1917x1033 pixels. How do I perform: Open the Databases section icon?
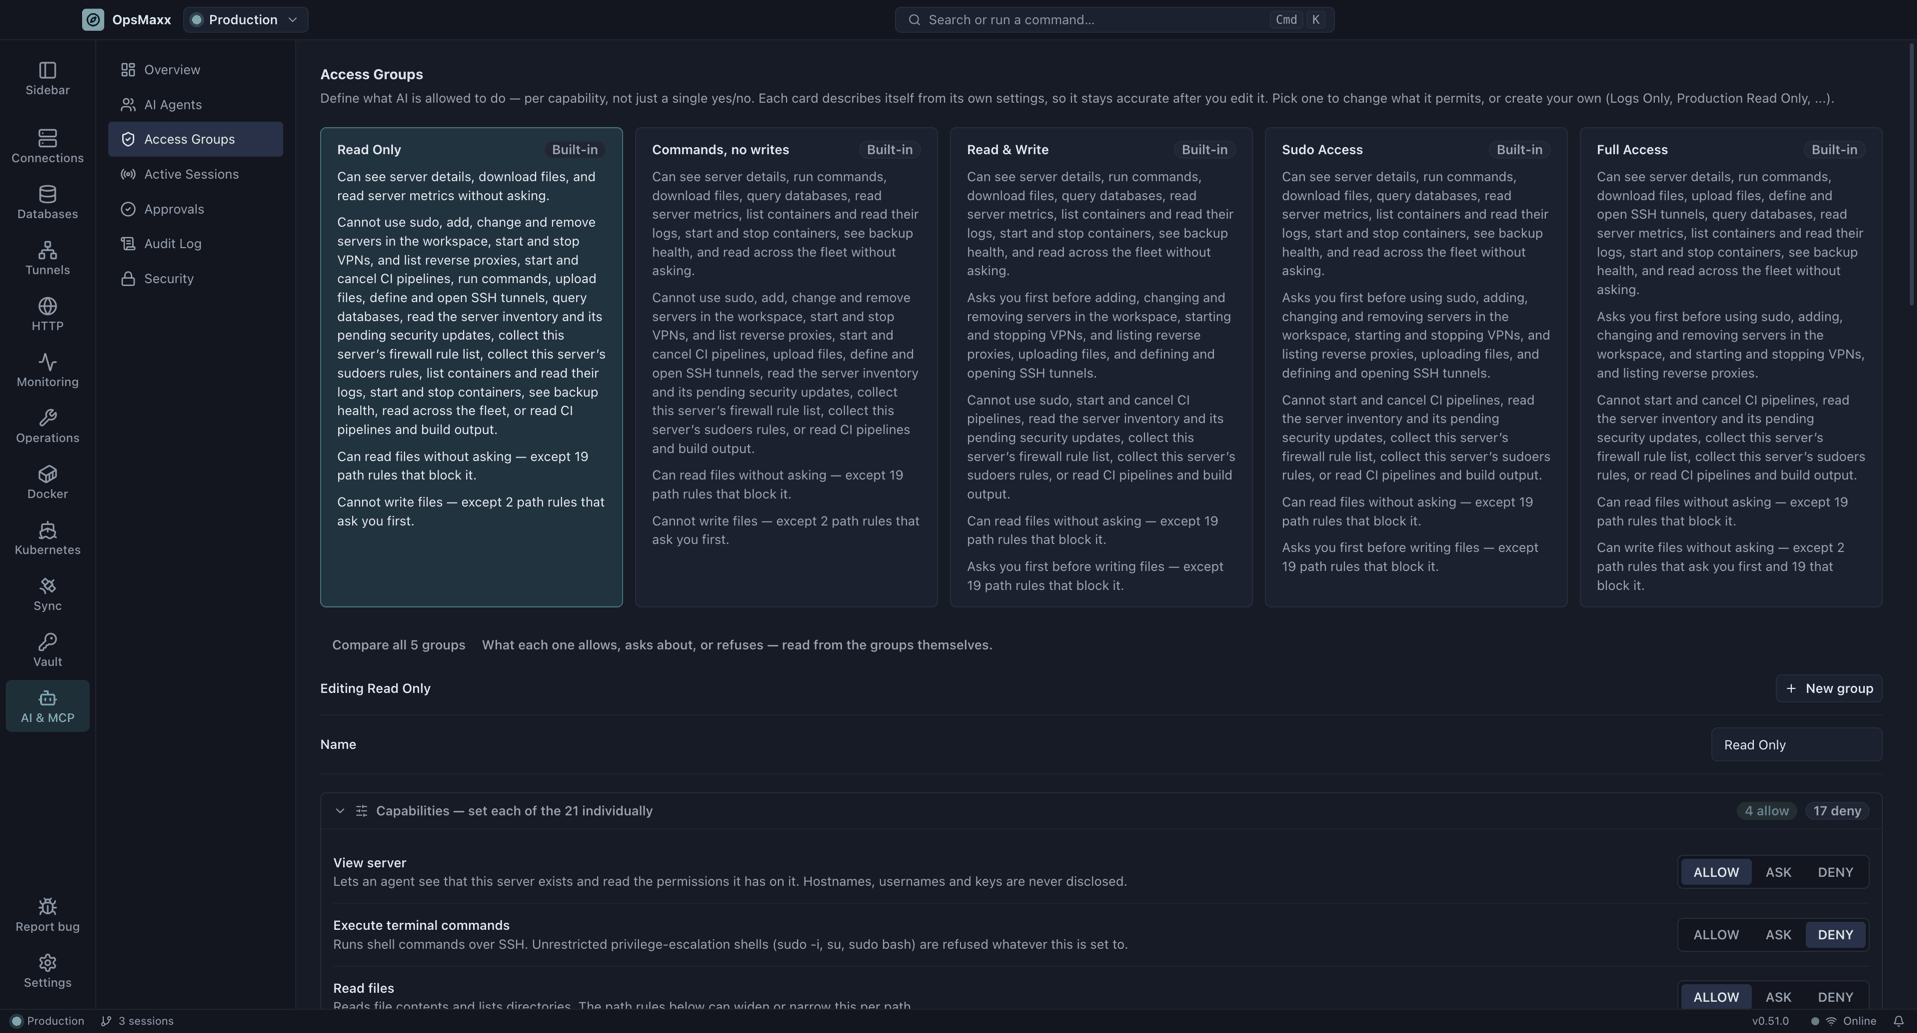click(47, 194)
